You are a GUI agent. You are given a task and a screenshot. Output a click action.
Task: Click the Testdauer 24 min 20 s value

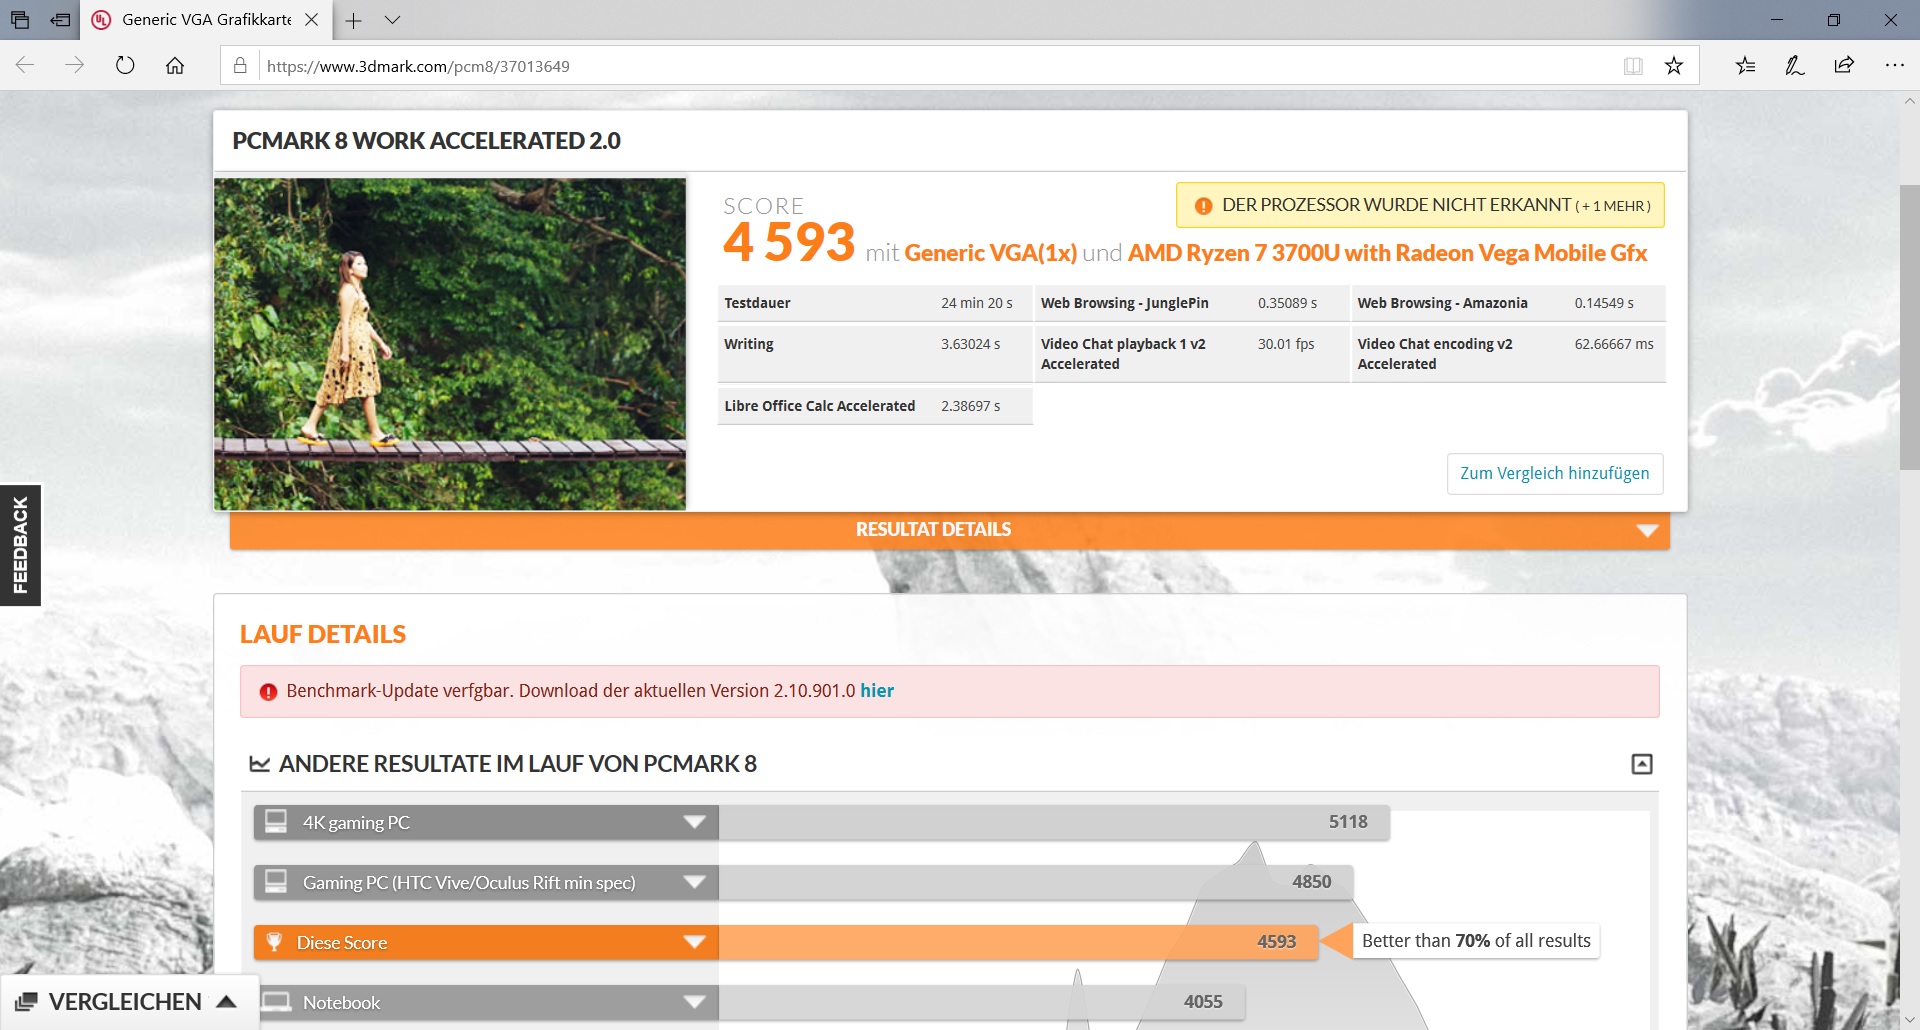pos(976,303)
